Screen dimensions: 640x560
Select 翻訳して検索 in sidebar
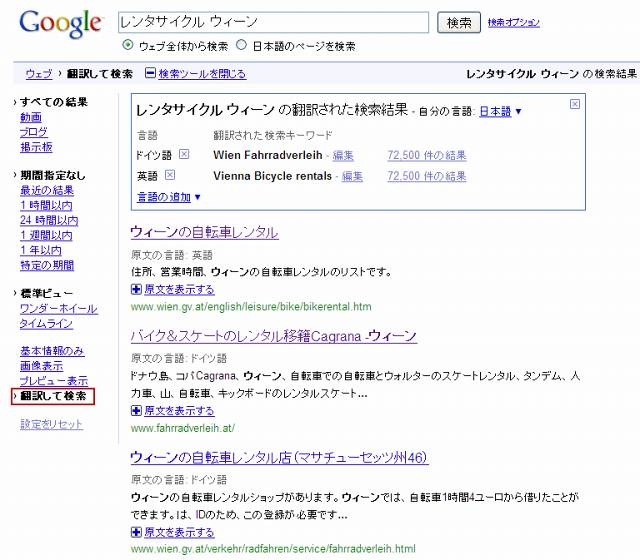53,396
